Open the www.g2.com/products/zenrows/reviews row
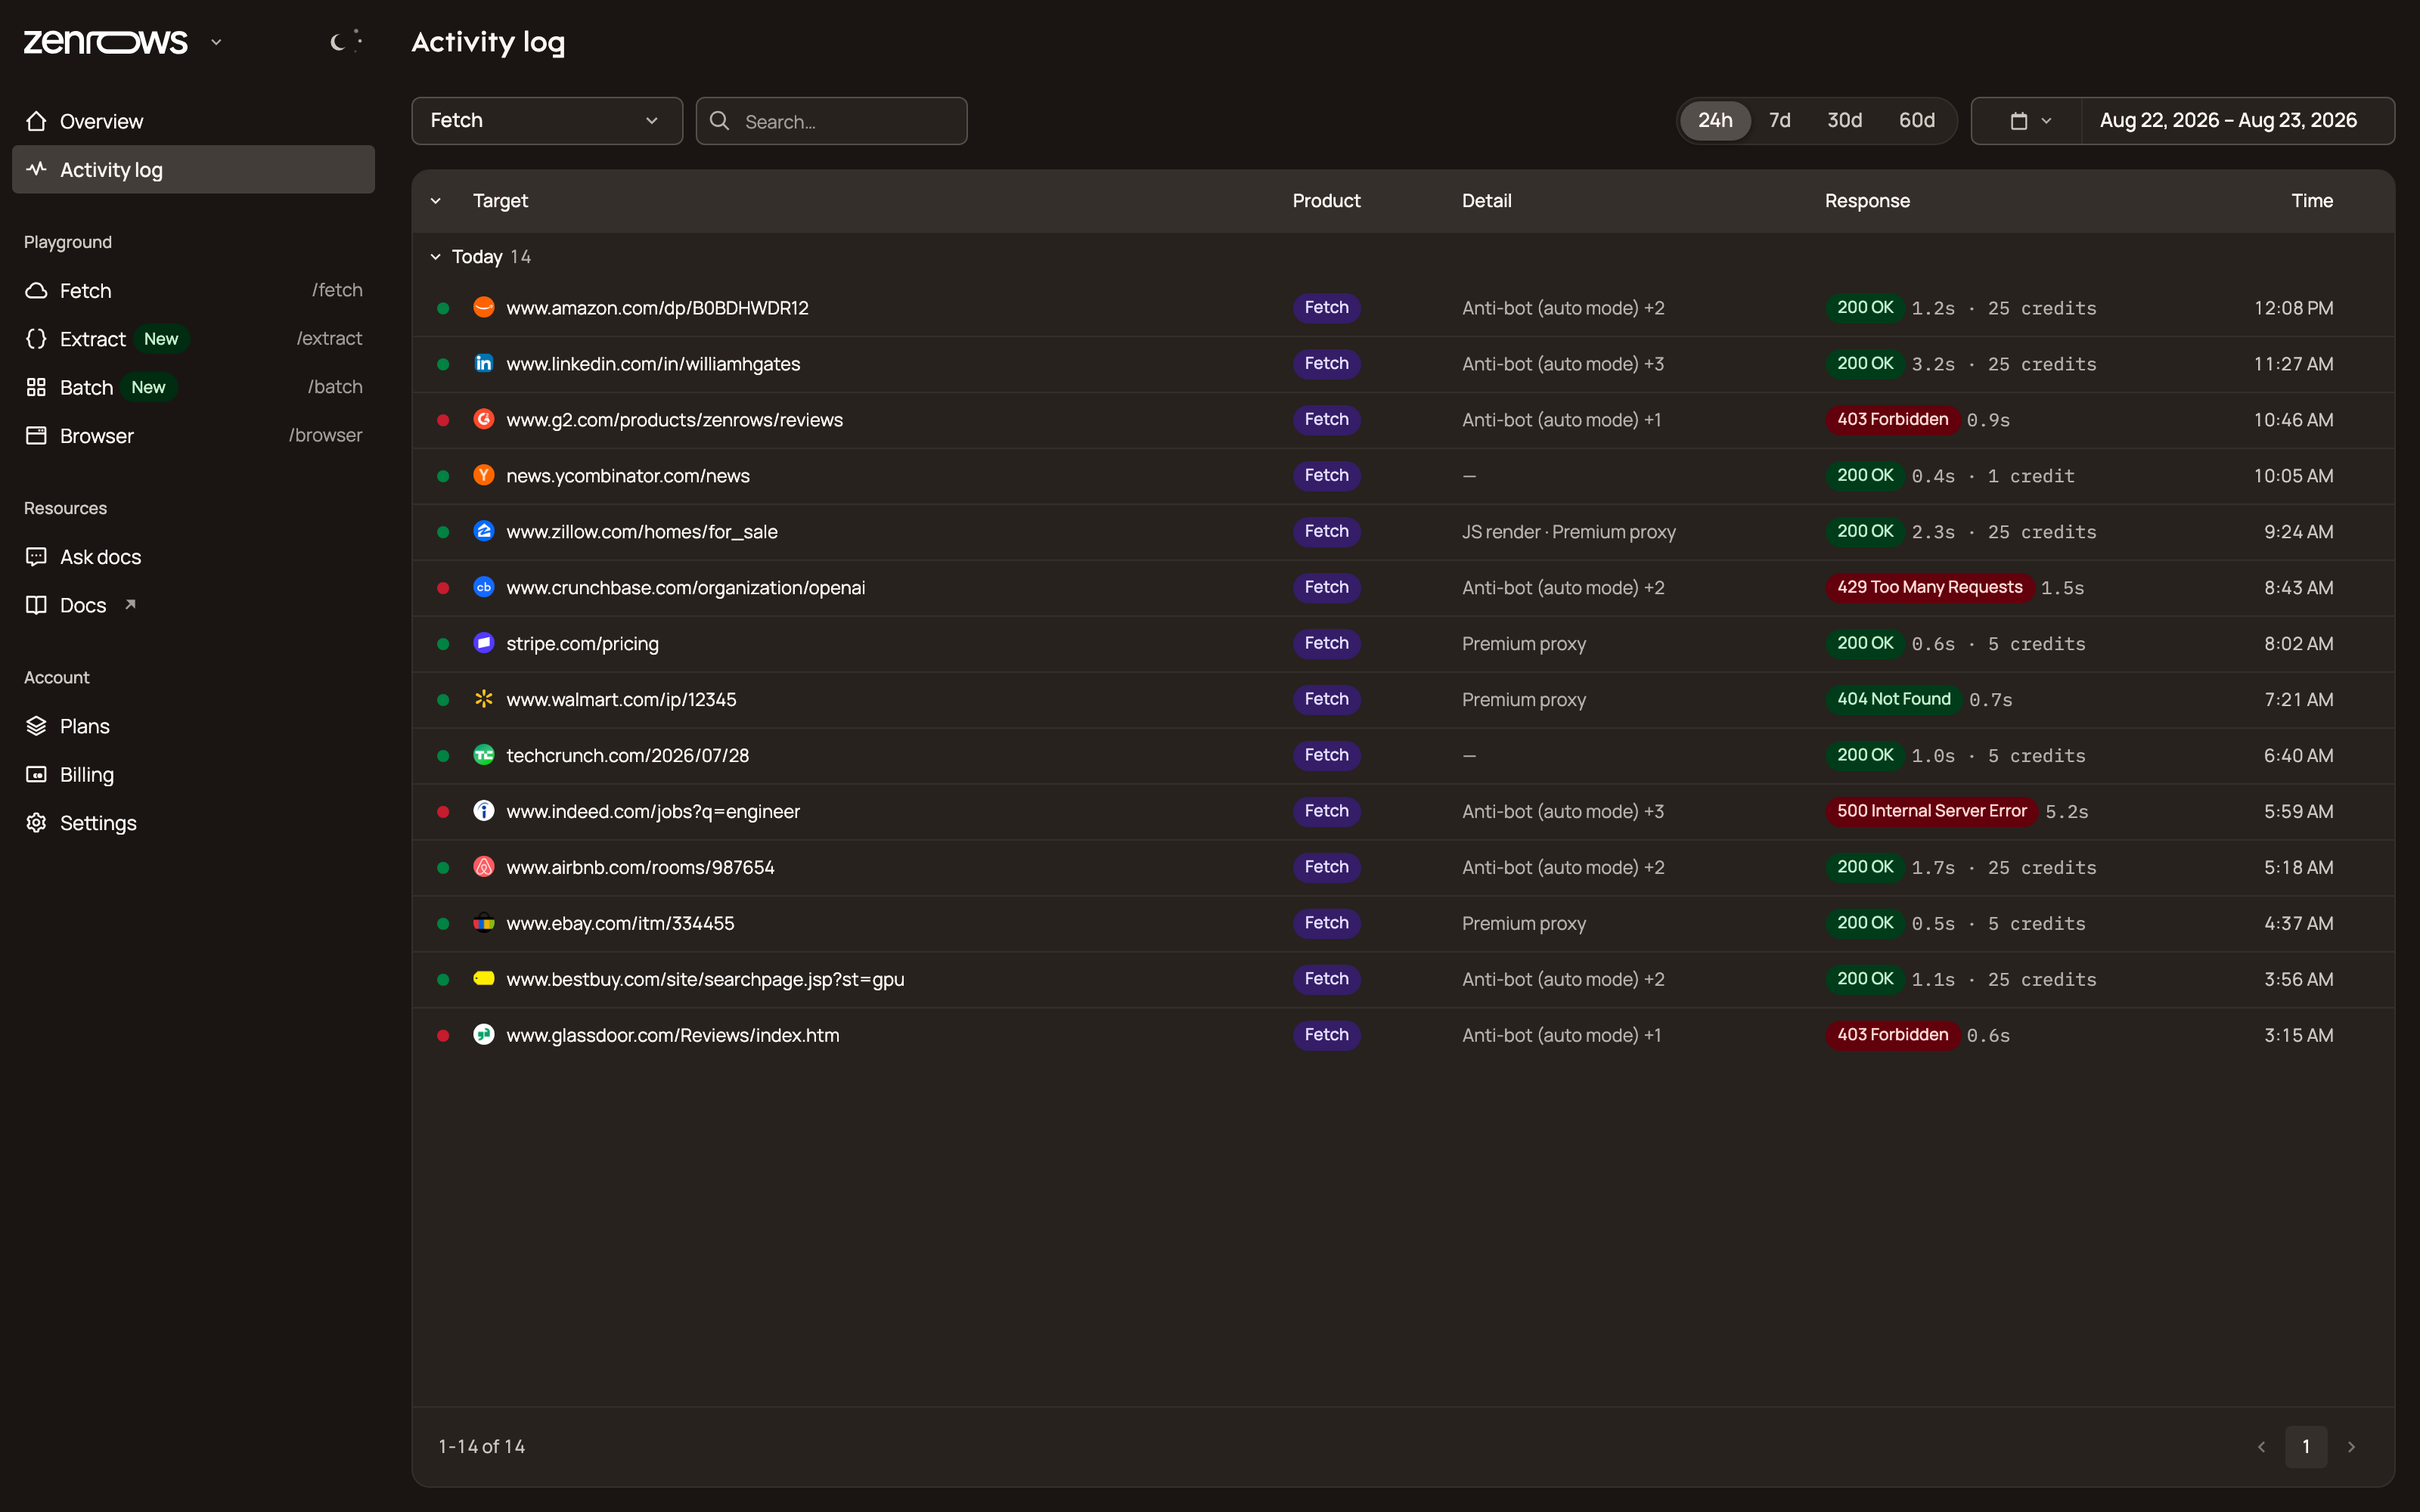 pos(1403,420)
